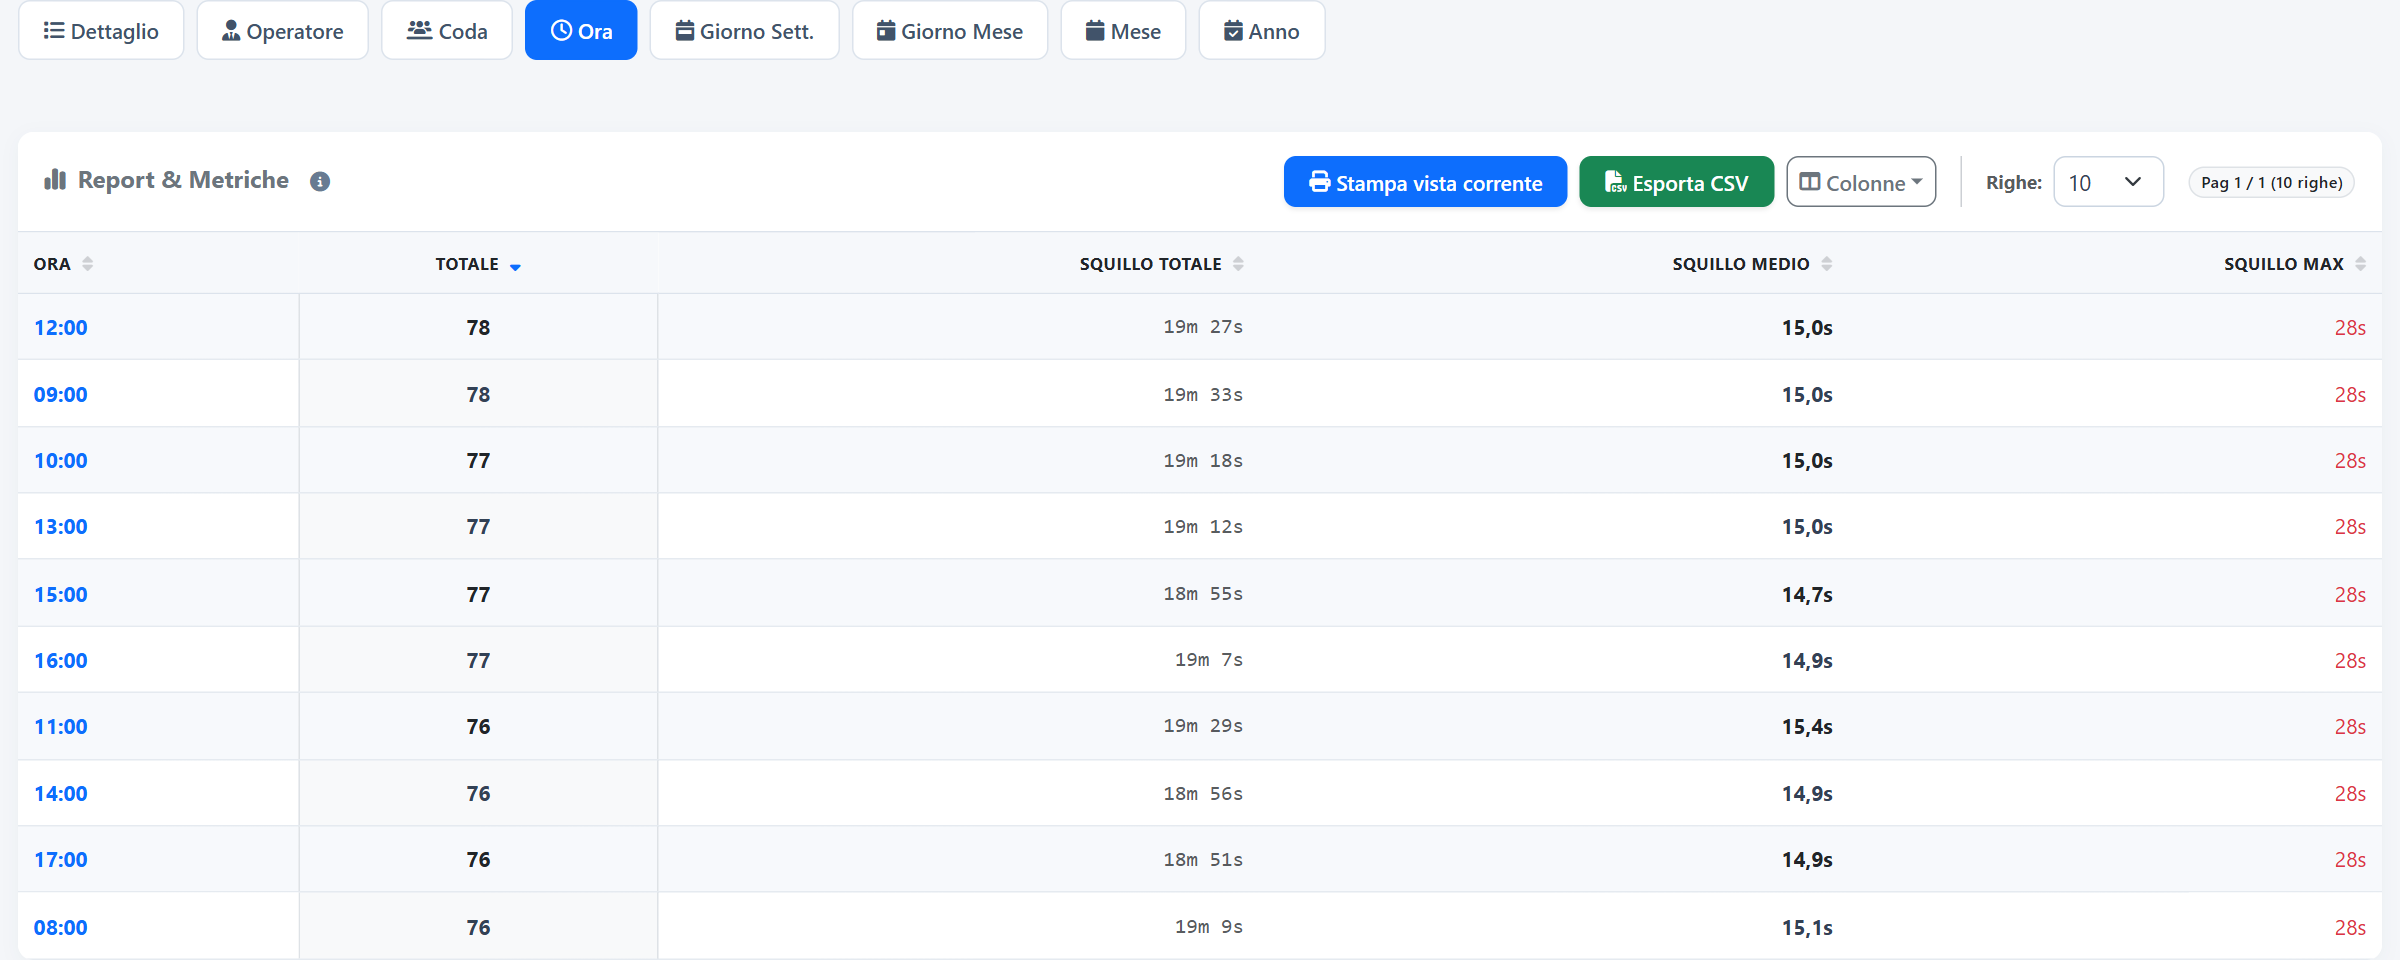Screen dimensions: 2400x960
Task: Toggle TOTALE descending sort arrow
Action: point(515,266)
